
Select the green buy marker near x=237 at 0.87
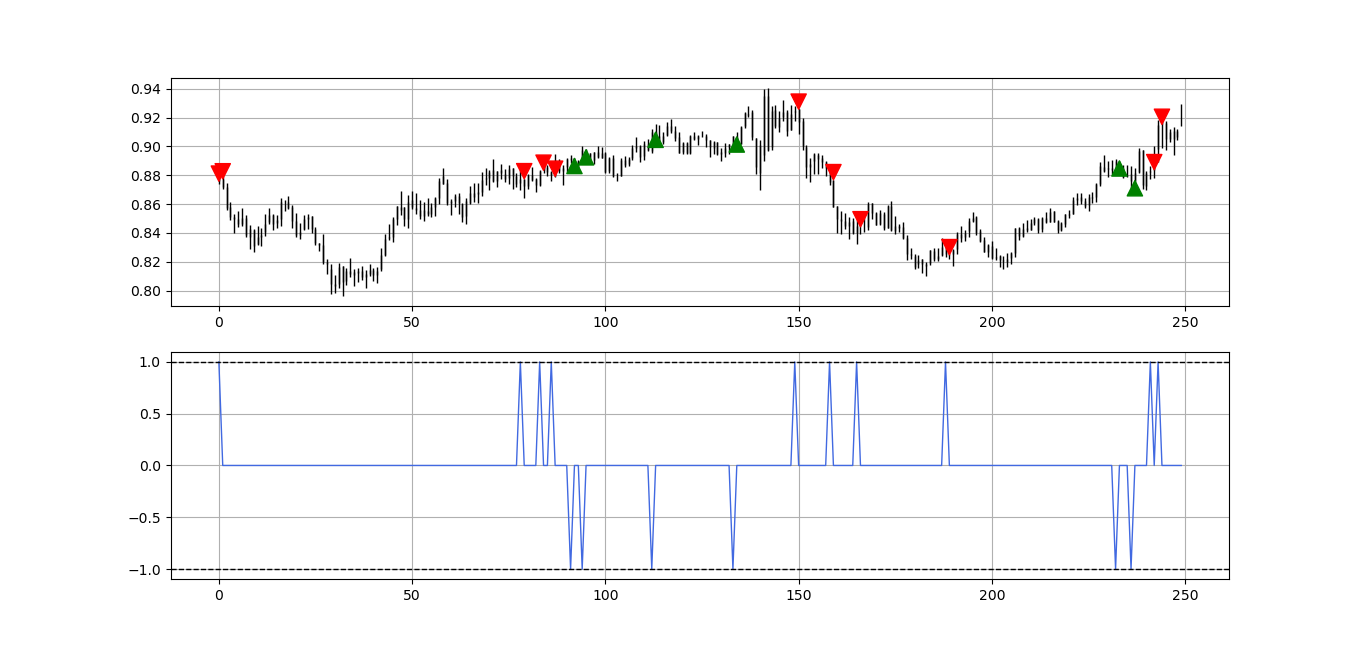tap(1134, 187)
